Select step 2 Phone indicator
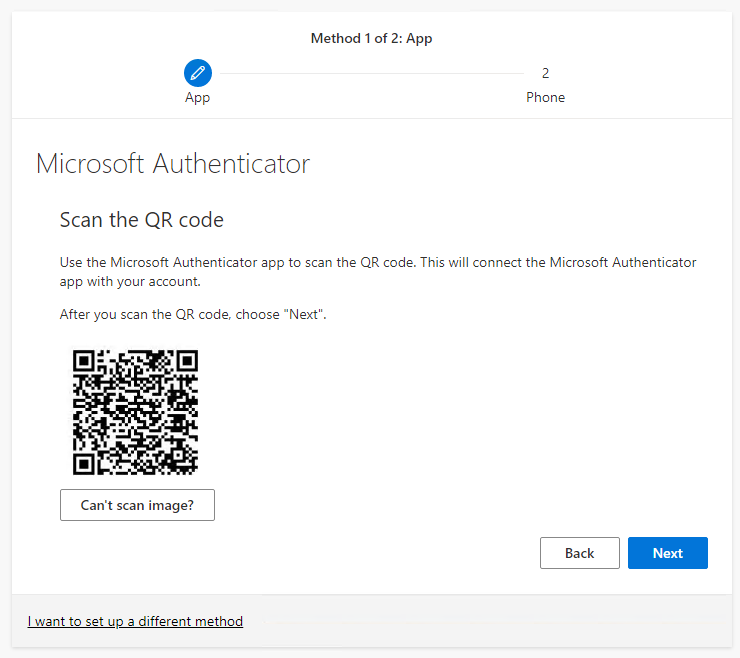The height and width of the screenshot is (658, 740). point(545,73)
